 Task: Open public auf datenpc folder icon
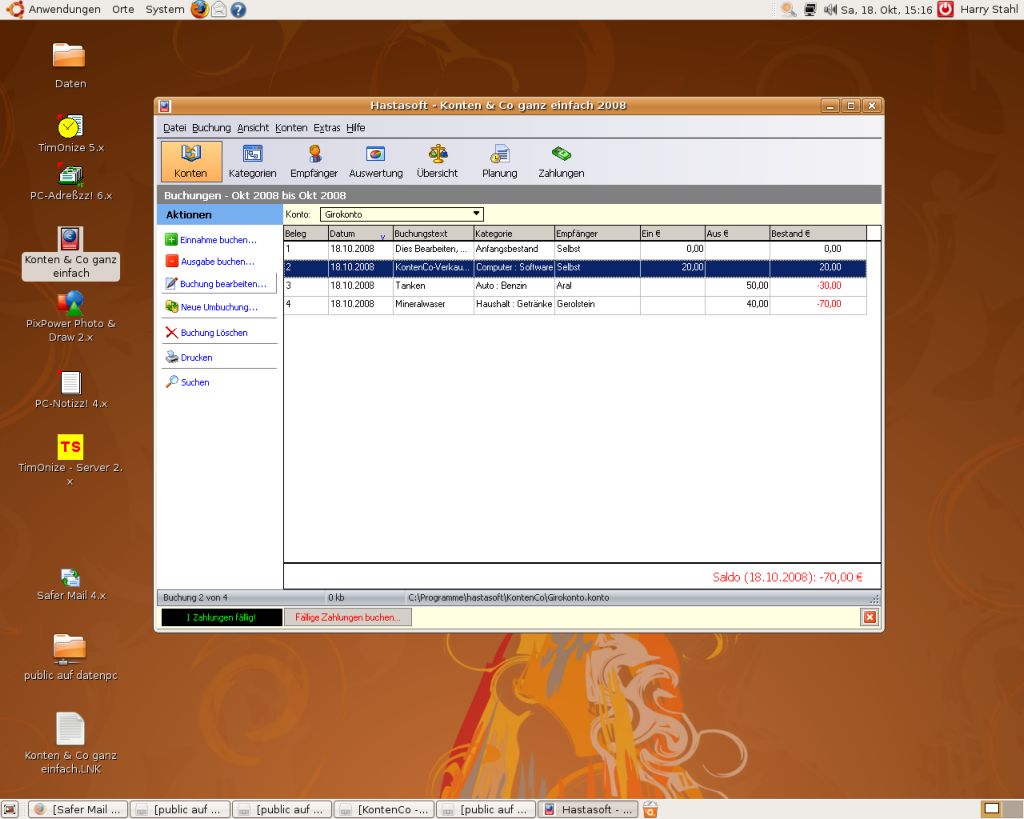coord(71,658)
